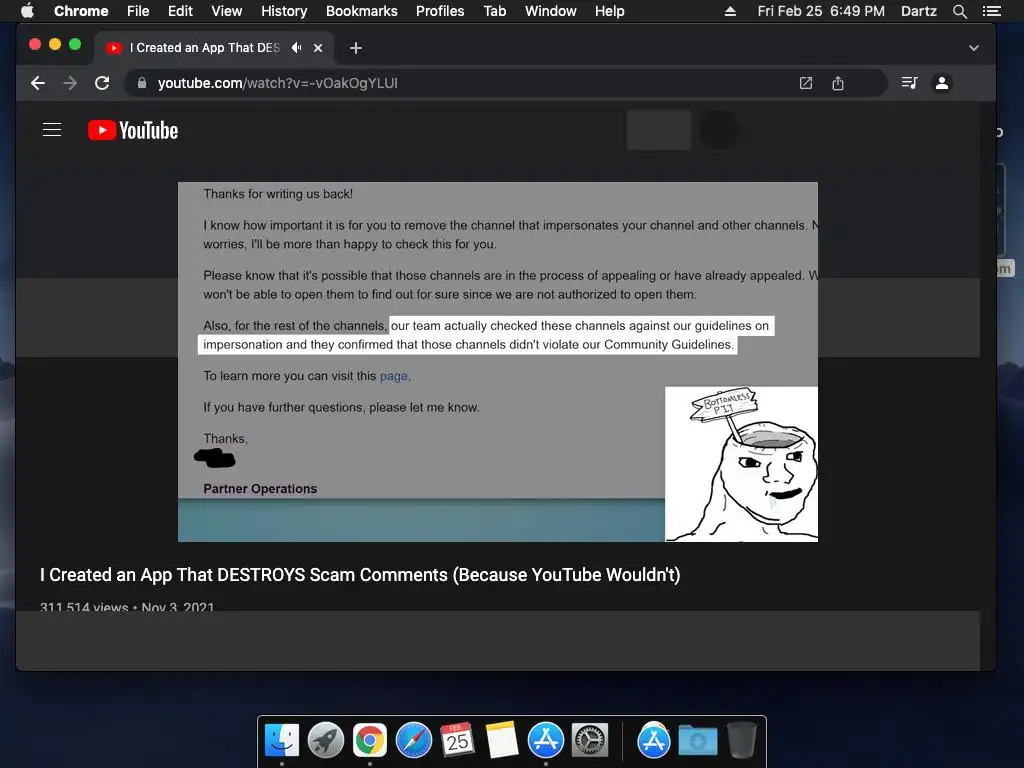
Task: Click the 'If you have further questions' line
Action: [x=341, y=408]
